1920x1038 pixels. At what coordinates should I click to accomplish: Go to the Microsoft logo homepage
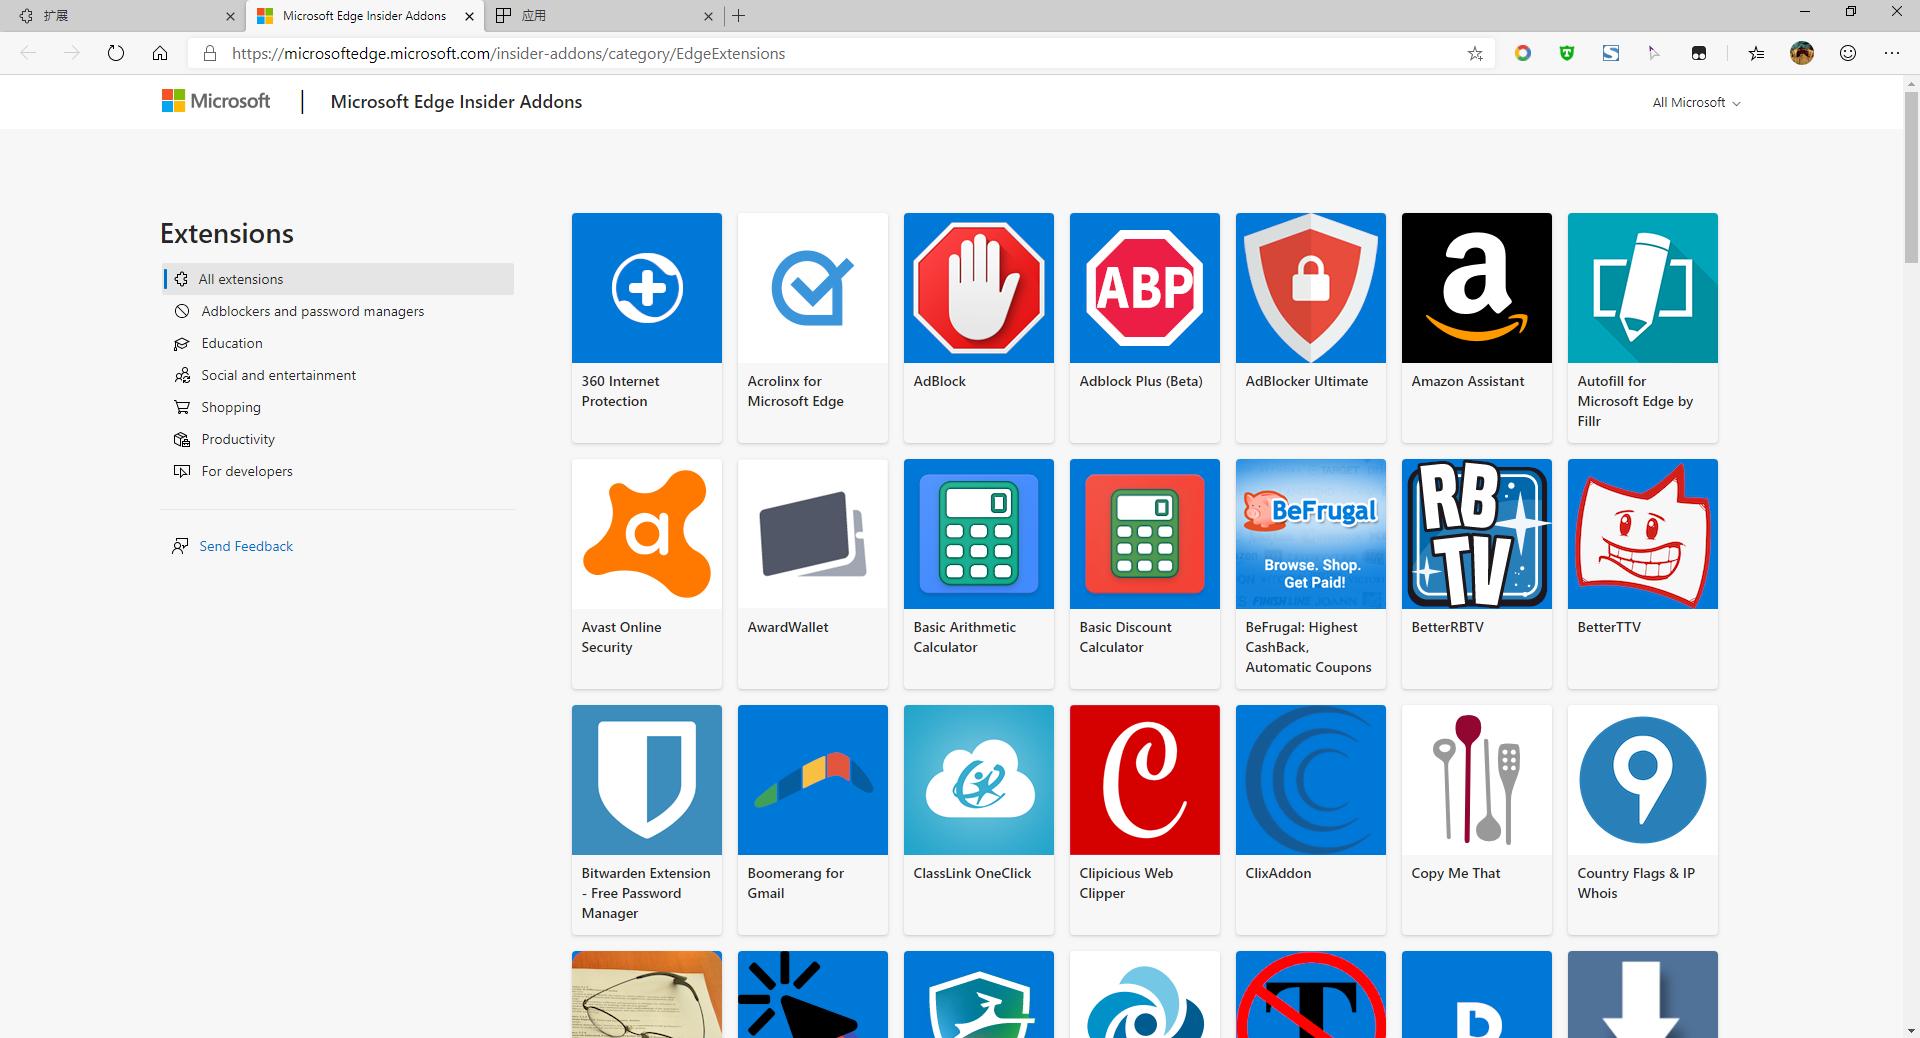point(216,101)
